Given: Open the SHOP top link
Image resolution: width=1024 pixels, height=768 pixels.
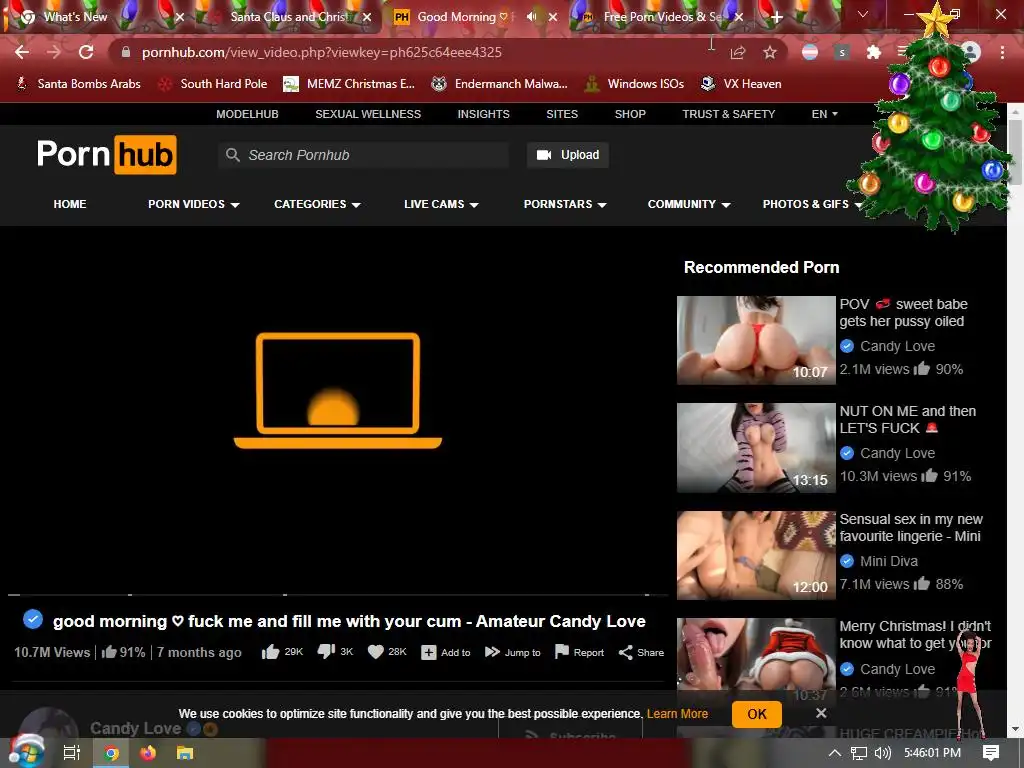Looking at the screenshot, I should 630,114.
